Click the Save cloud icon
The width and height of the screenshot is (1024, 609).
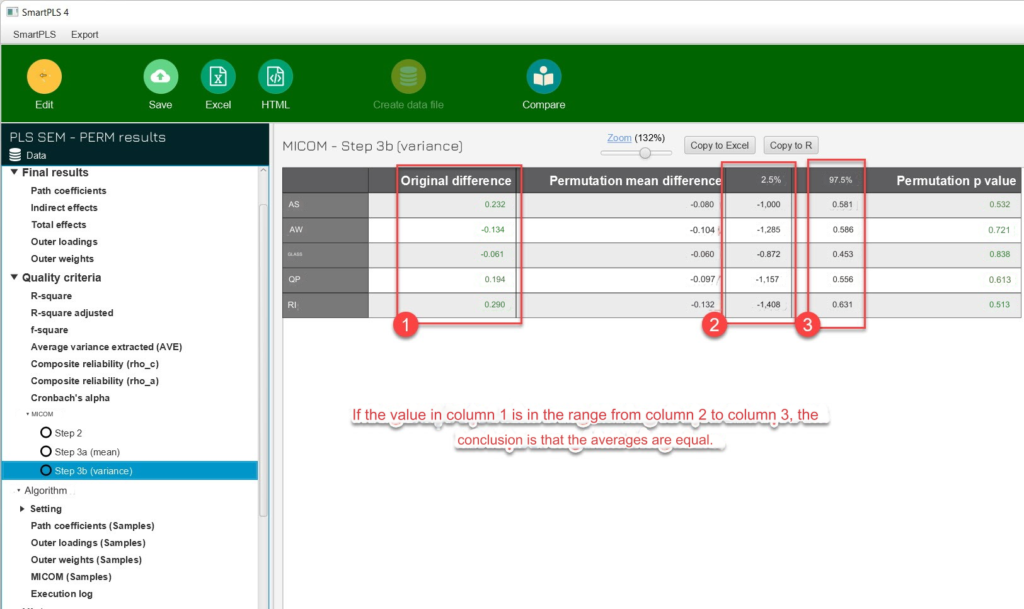160,77
